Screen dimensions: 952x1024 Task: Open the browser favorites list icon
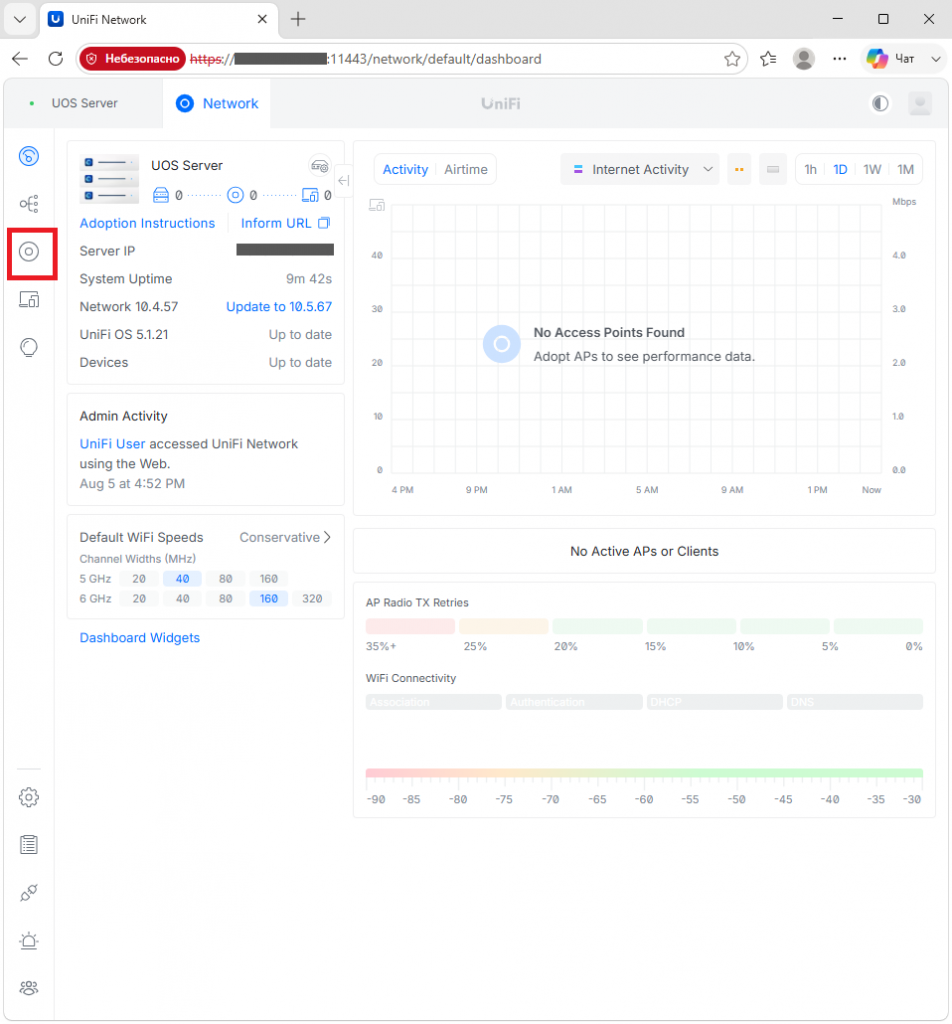click(769, 59)
